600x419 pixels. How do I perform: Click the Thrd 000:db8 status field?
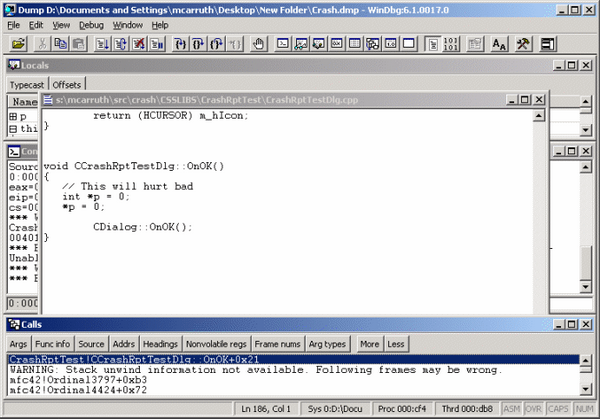[467, 409]
